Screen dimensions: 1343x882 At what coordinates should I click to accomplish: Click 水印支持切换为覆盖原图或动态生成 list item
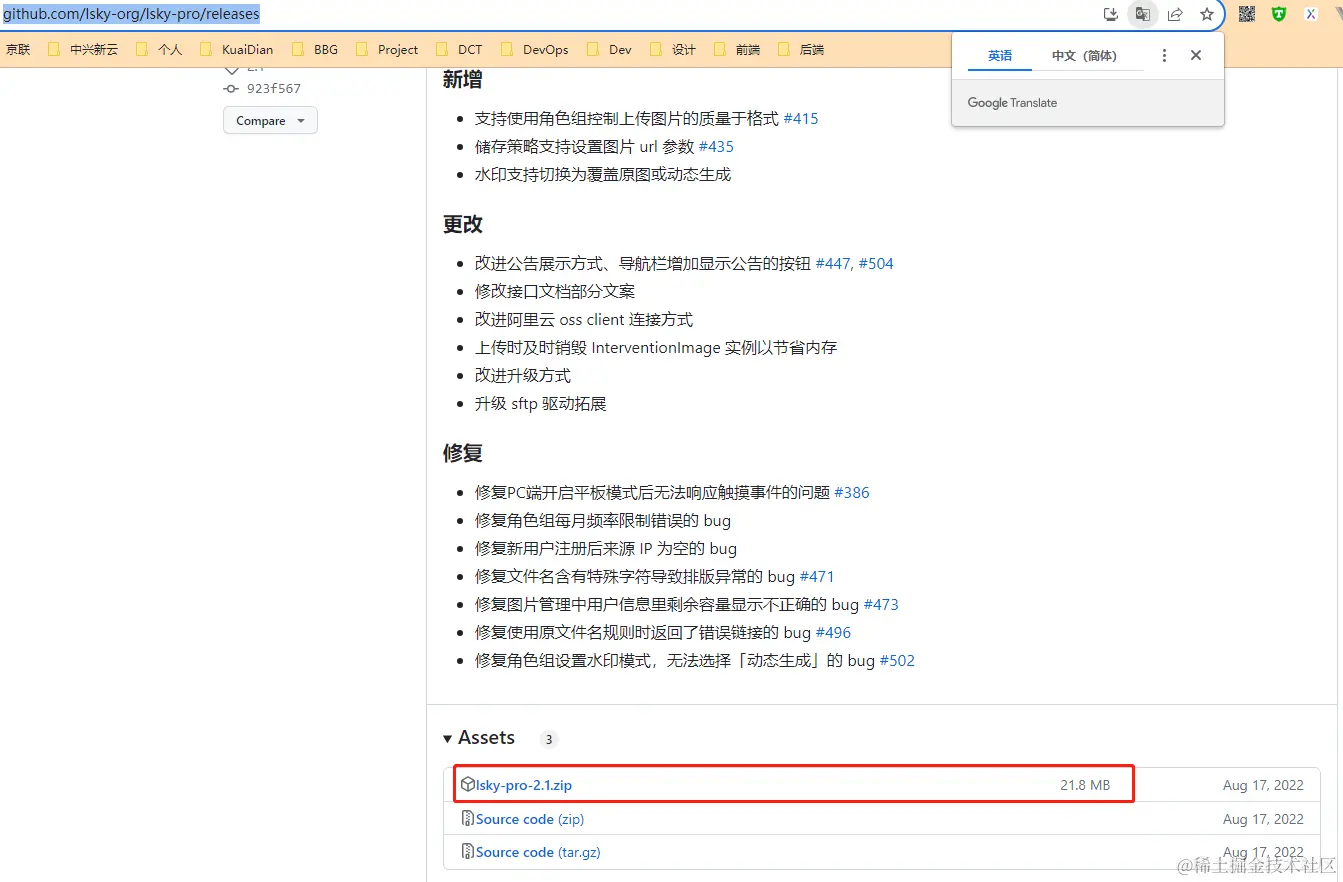point(603,174)
